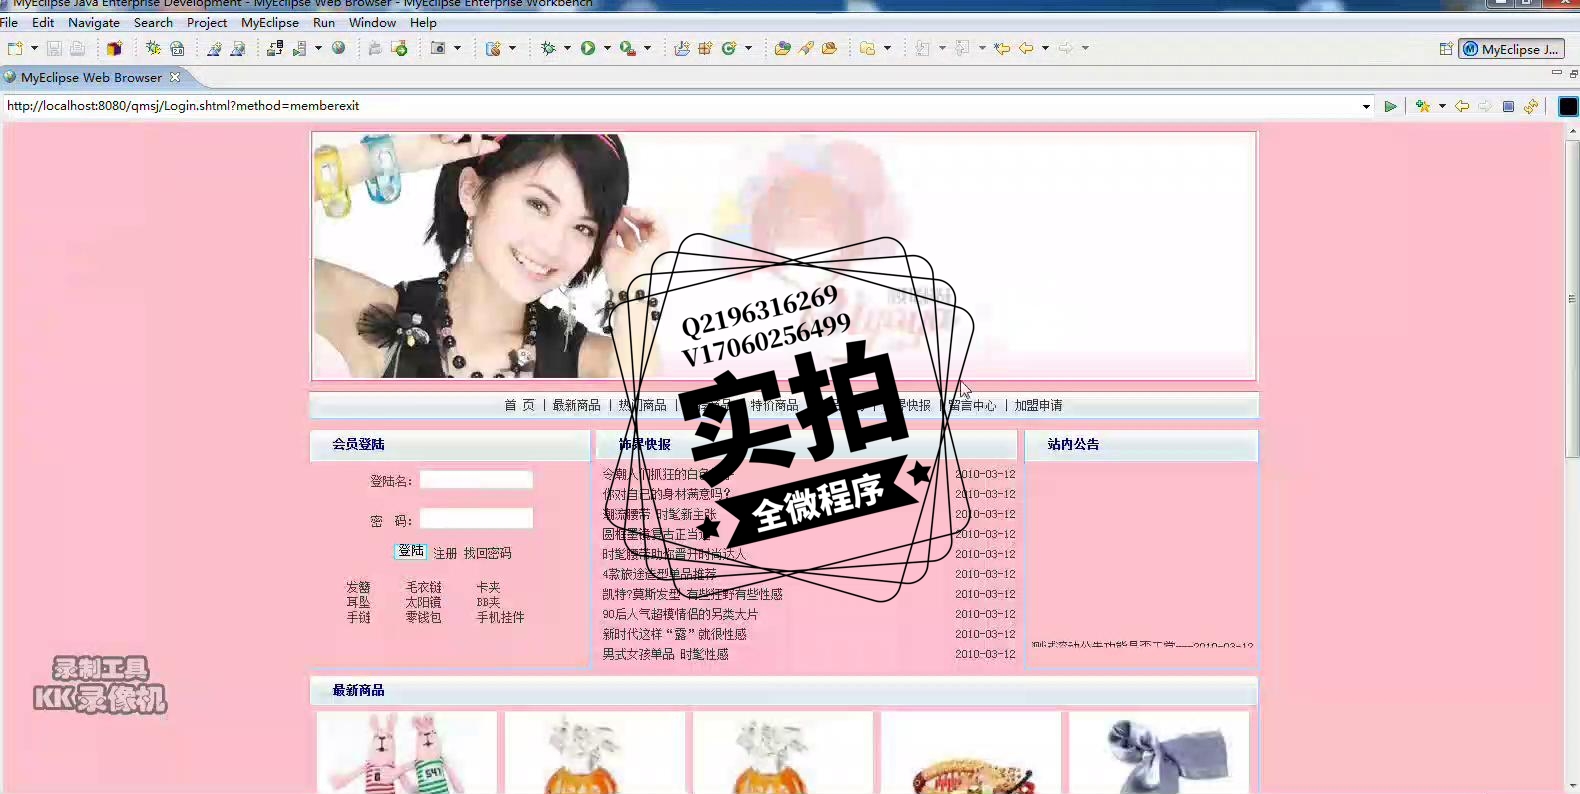Open the MyEclipse menu
1580x794 pixels.
pyautogui.click(x=270, y=22)
